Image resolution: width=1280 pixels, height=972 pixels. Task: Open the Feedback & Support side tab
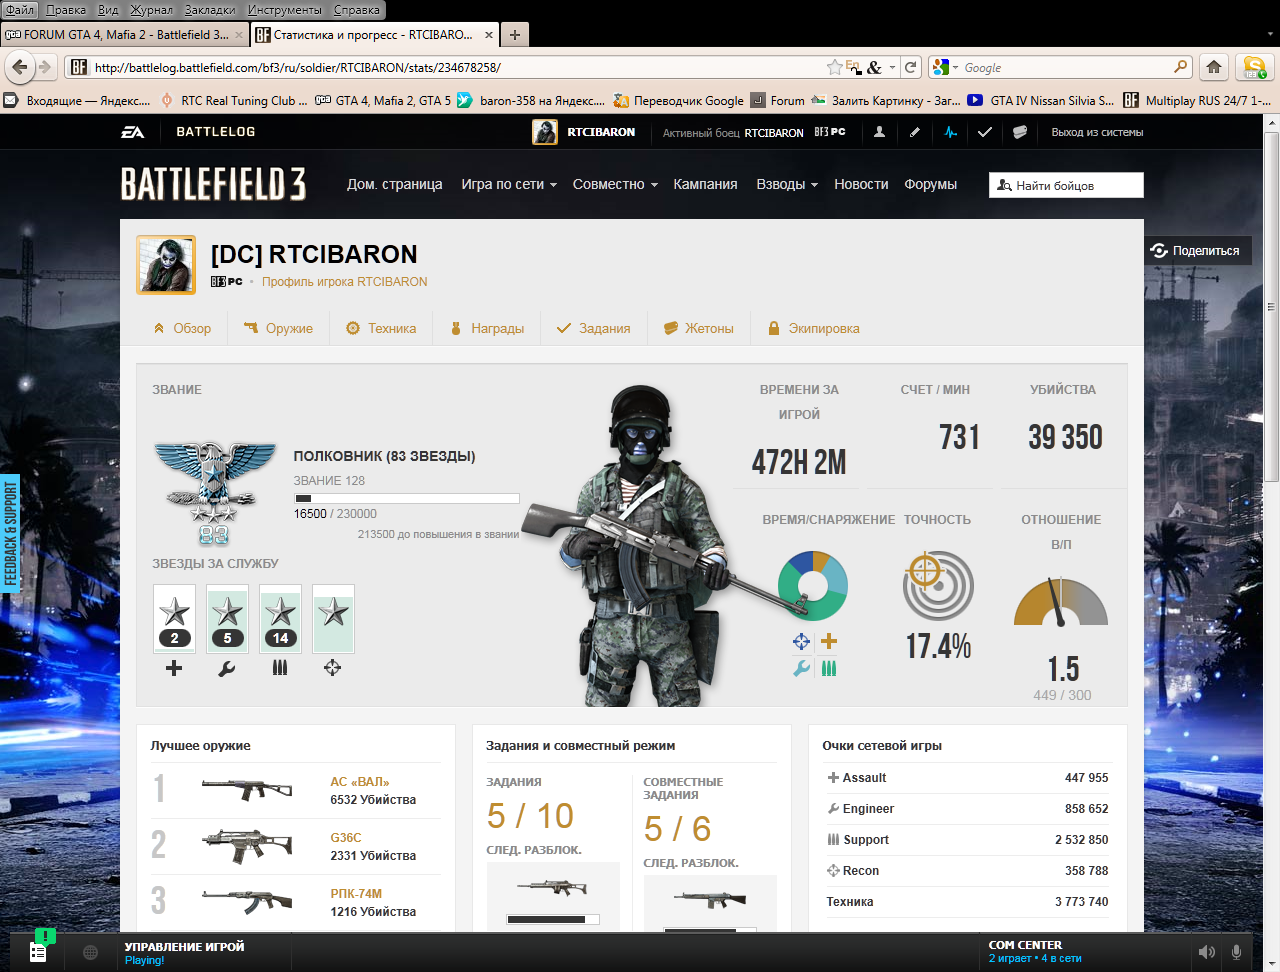click(10, 533)
